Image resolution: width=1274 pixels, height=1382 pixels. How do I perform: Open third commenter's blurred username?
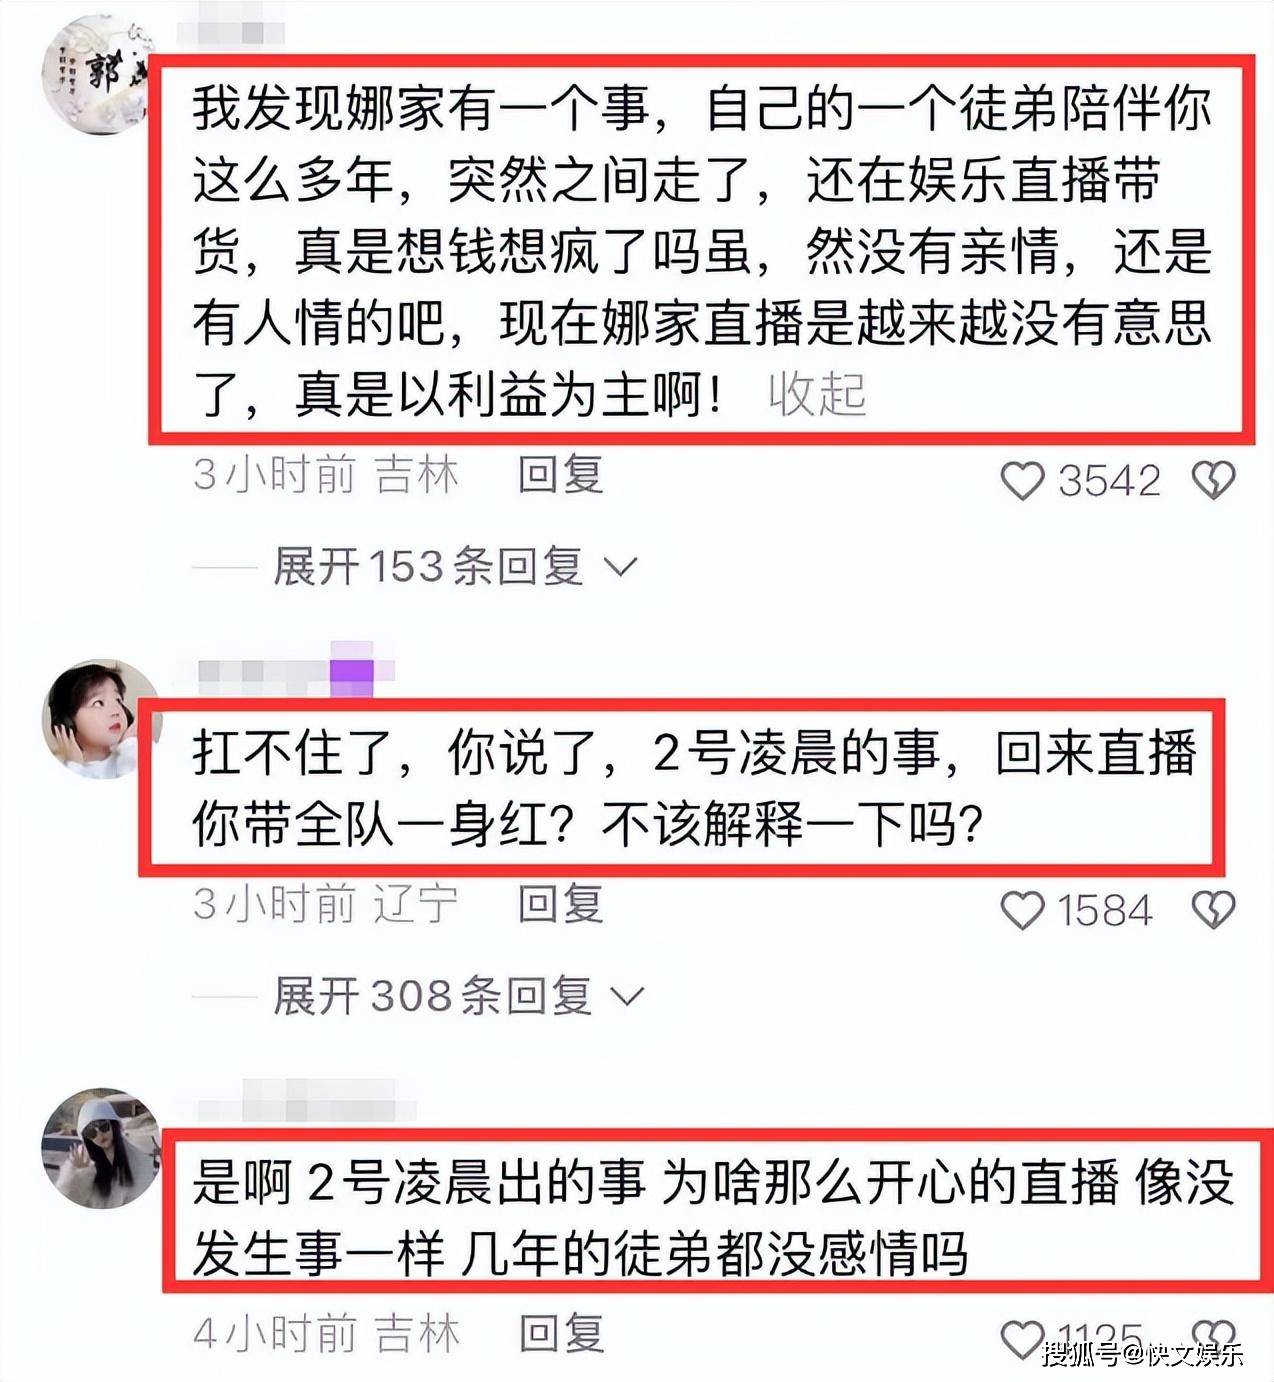[307, 1101]
